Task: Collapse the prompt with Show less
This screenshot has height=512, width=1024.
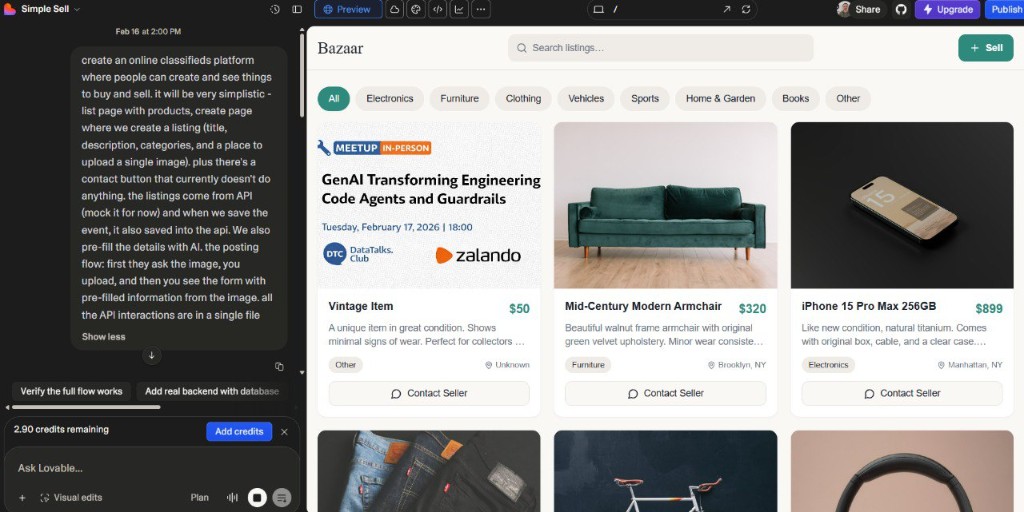Action: 103,337
